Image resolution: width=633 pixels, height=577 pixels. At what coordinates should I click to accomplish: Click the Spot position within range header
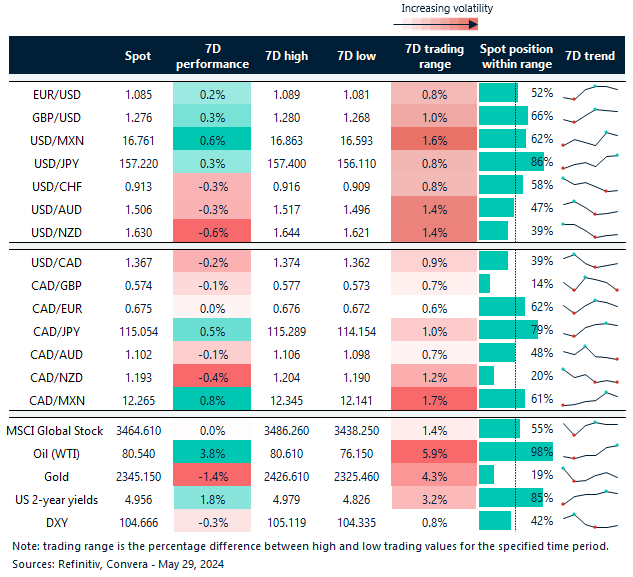tap(515, 56)
